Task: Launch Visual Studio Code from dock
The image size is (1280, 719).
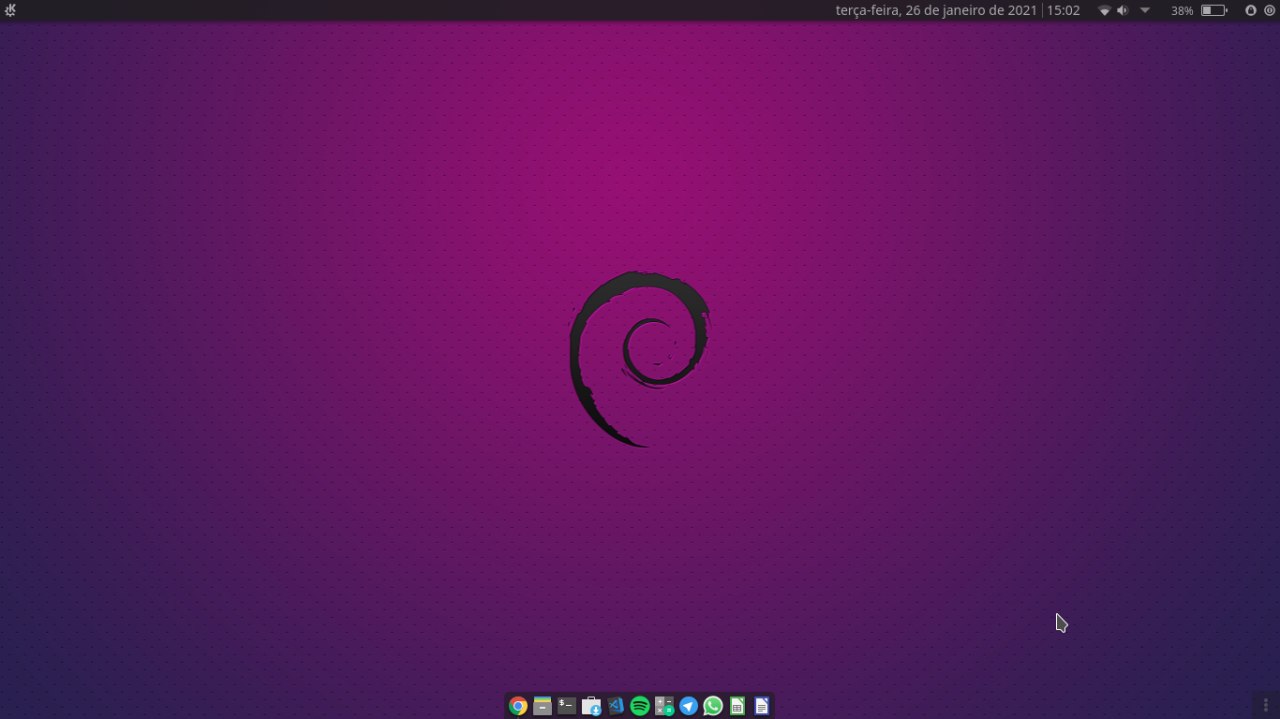Action: pyautogui.click(x=616, y=706)
